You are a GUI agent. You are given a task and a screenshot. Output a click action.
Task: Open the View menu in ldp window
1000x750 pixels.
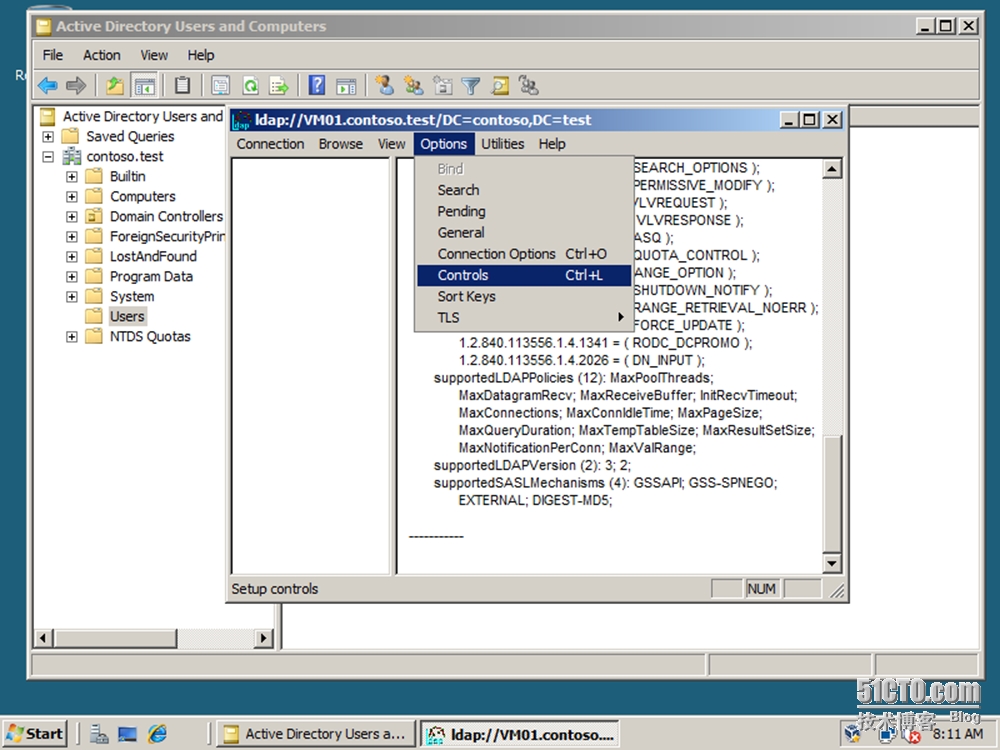coord(391,144)
